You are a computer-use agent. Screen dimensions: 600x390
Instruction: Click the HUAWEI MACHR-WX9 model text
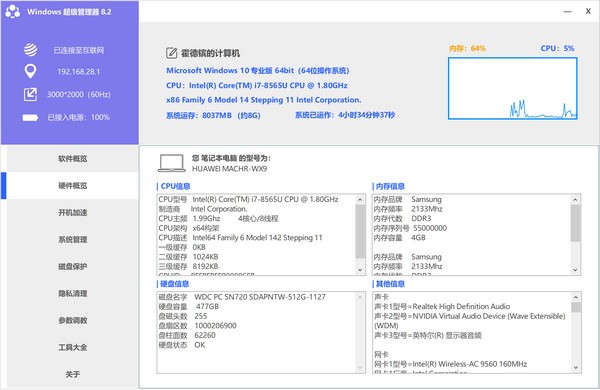[230, 169]
